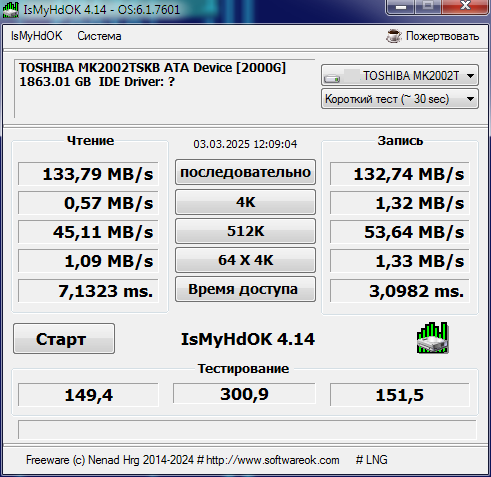This screenshot has height=477, width=491.
Task: Click the Пожертвовать donate link
Action: pos(442,36)
